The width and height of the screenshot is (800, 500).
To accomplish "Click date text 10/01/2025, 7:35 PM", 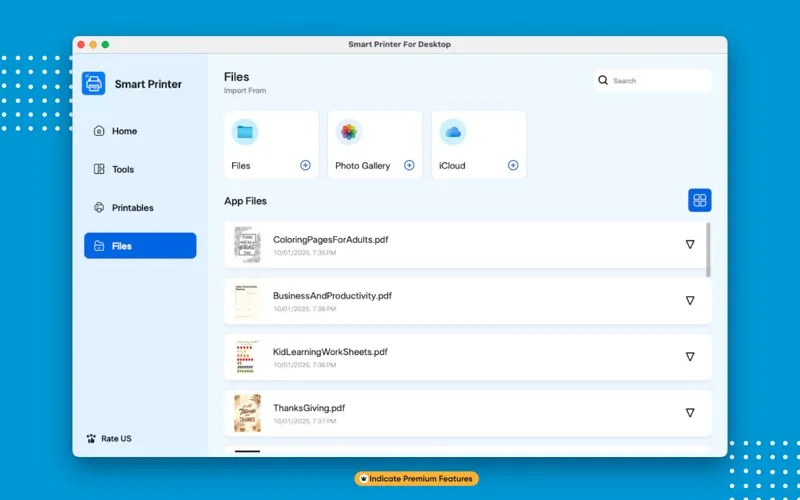I will tap(304, 253).
